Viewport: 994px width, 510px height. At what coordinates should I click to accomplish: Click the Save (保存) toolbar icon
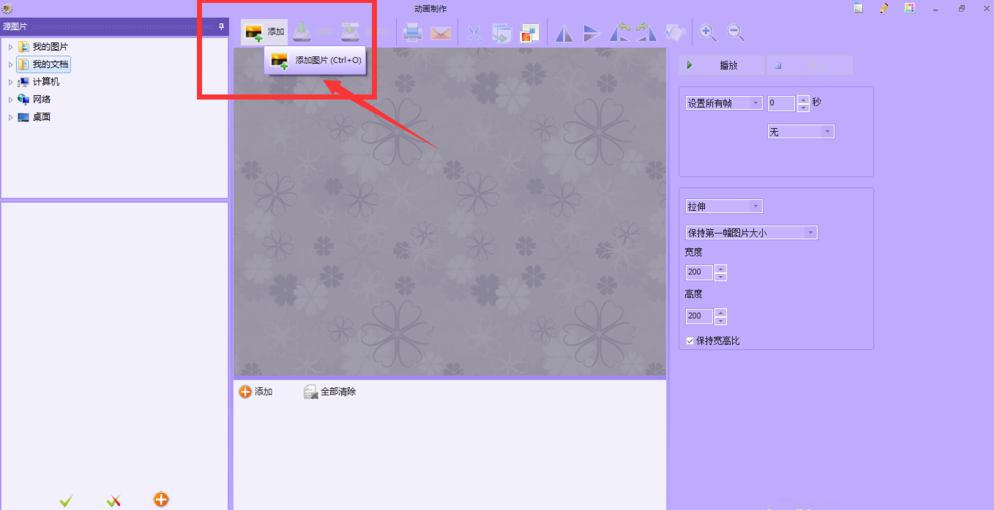(303, 31)
